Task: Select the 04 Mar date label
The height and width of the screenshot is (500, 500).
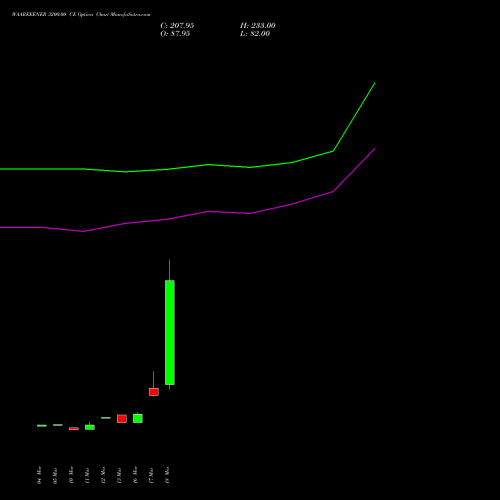Action: tap(39, 475)
